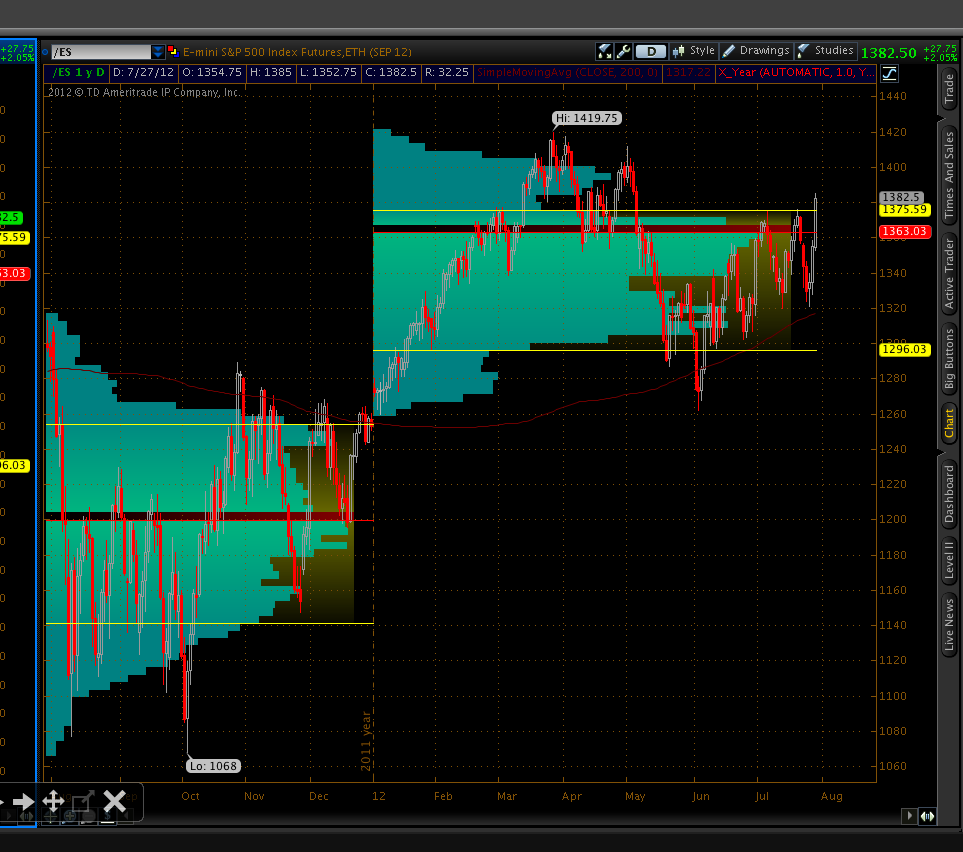Switch to the Trade side tab
This screenshot has height=852, width=963.
tap(949, 88)
